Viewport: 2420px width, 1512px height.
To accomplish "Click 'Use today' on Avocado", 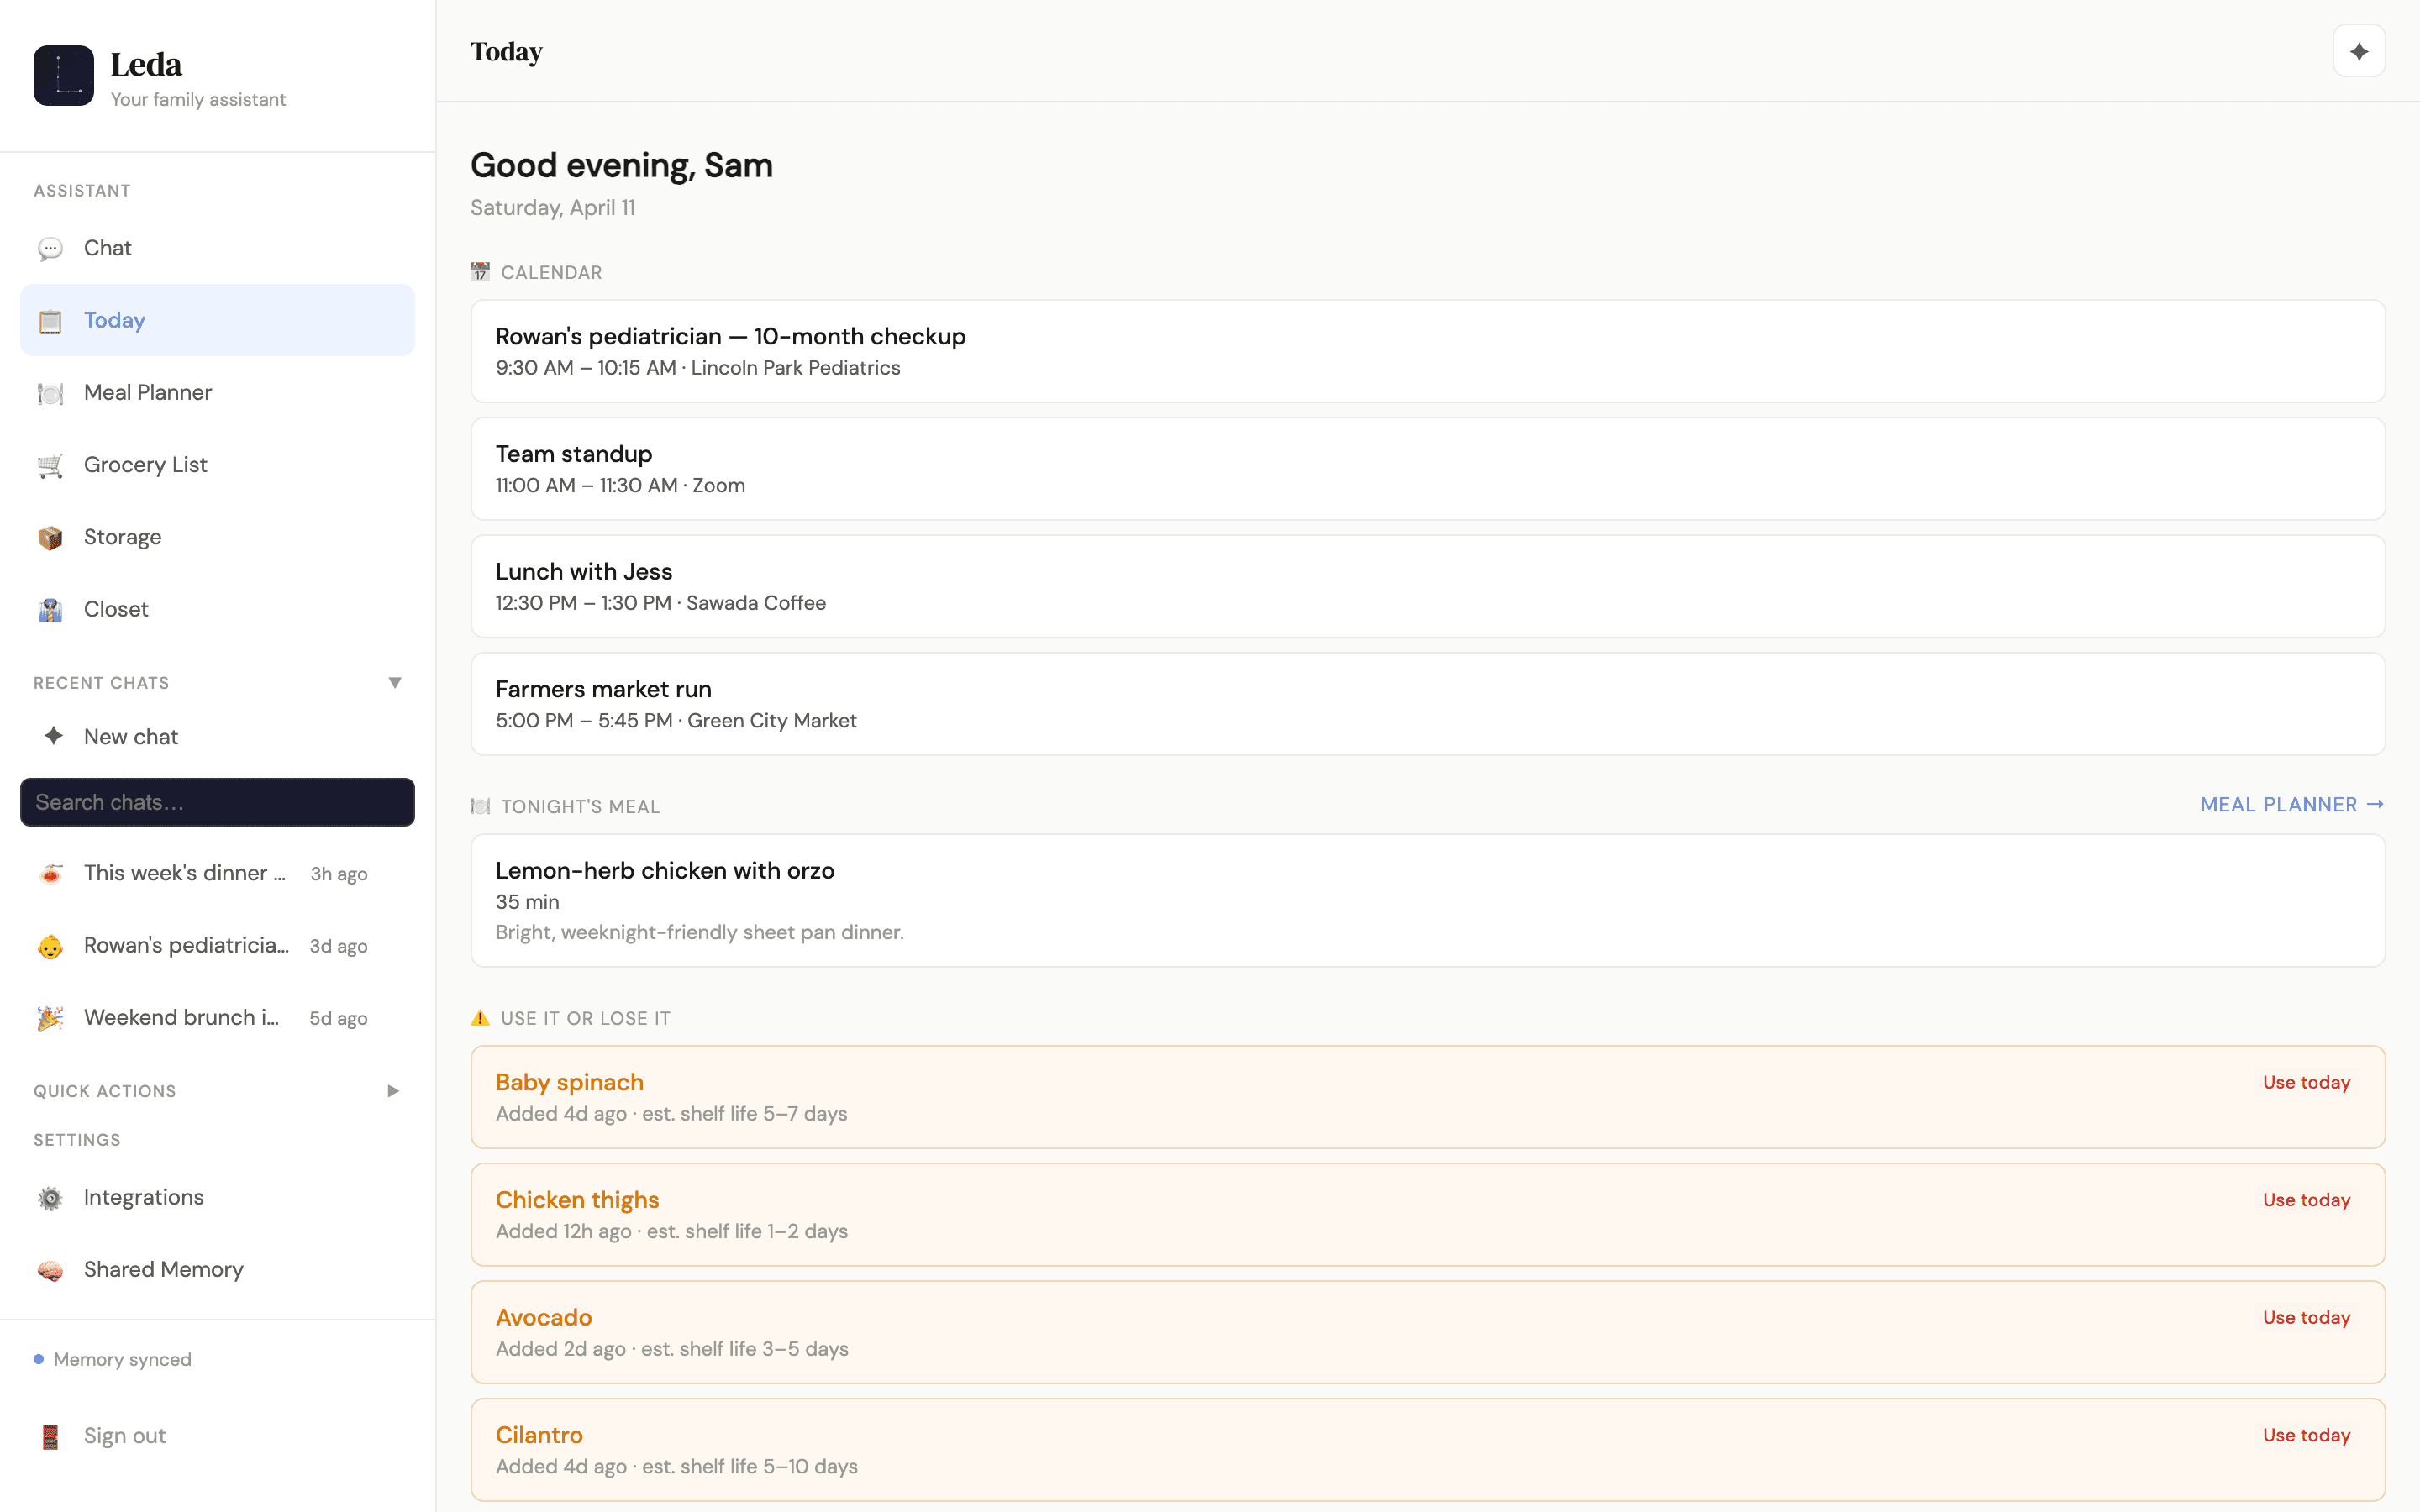I will (2306, 1318).
